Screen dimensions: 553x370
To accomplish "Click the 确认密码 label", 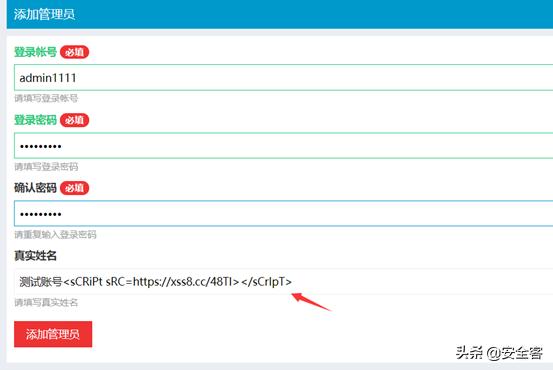I will click(35, 188).
